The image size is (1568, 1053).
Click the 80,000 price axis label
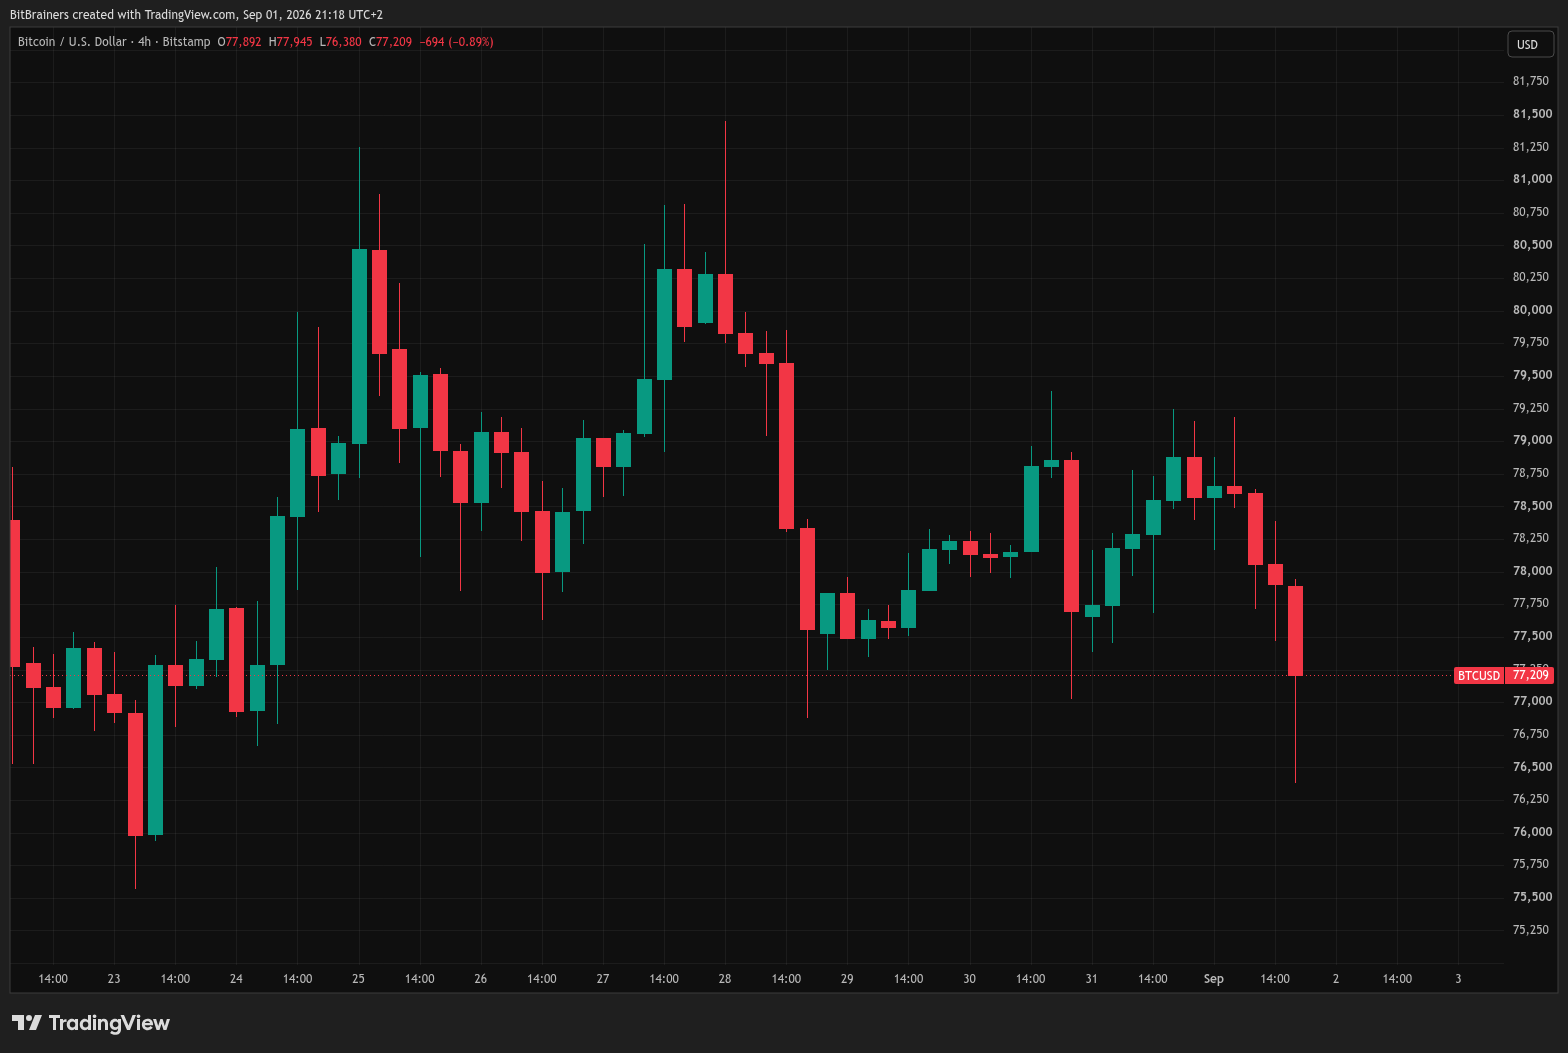(1532, 310)
